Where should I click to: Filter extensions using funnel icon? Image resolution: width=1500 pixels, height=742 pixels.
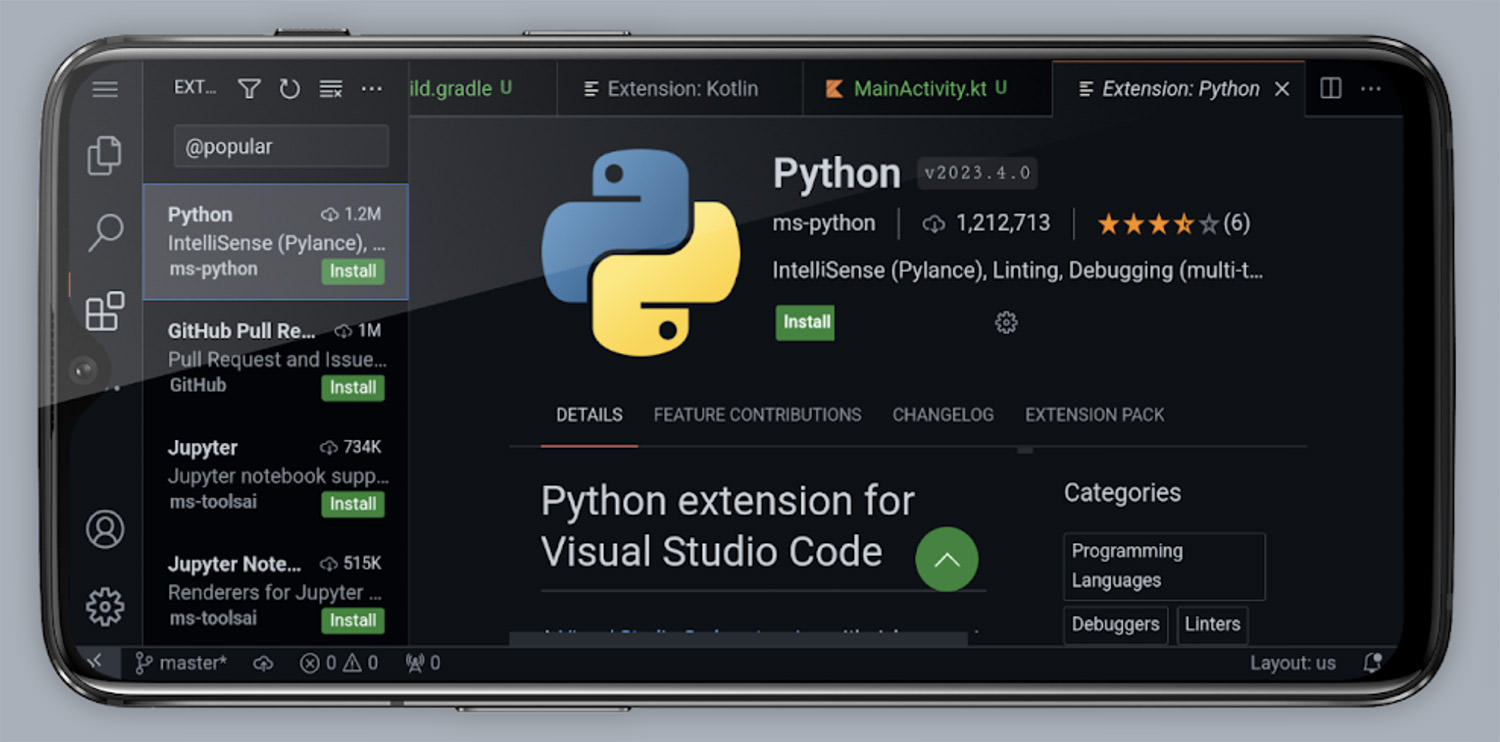click(249, 89)
